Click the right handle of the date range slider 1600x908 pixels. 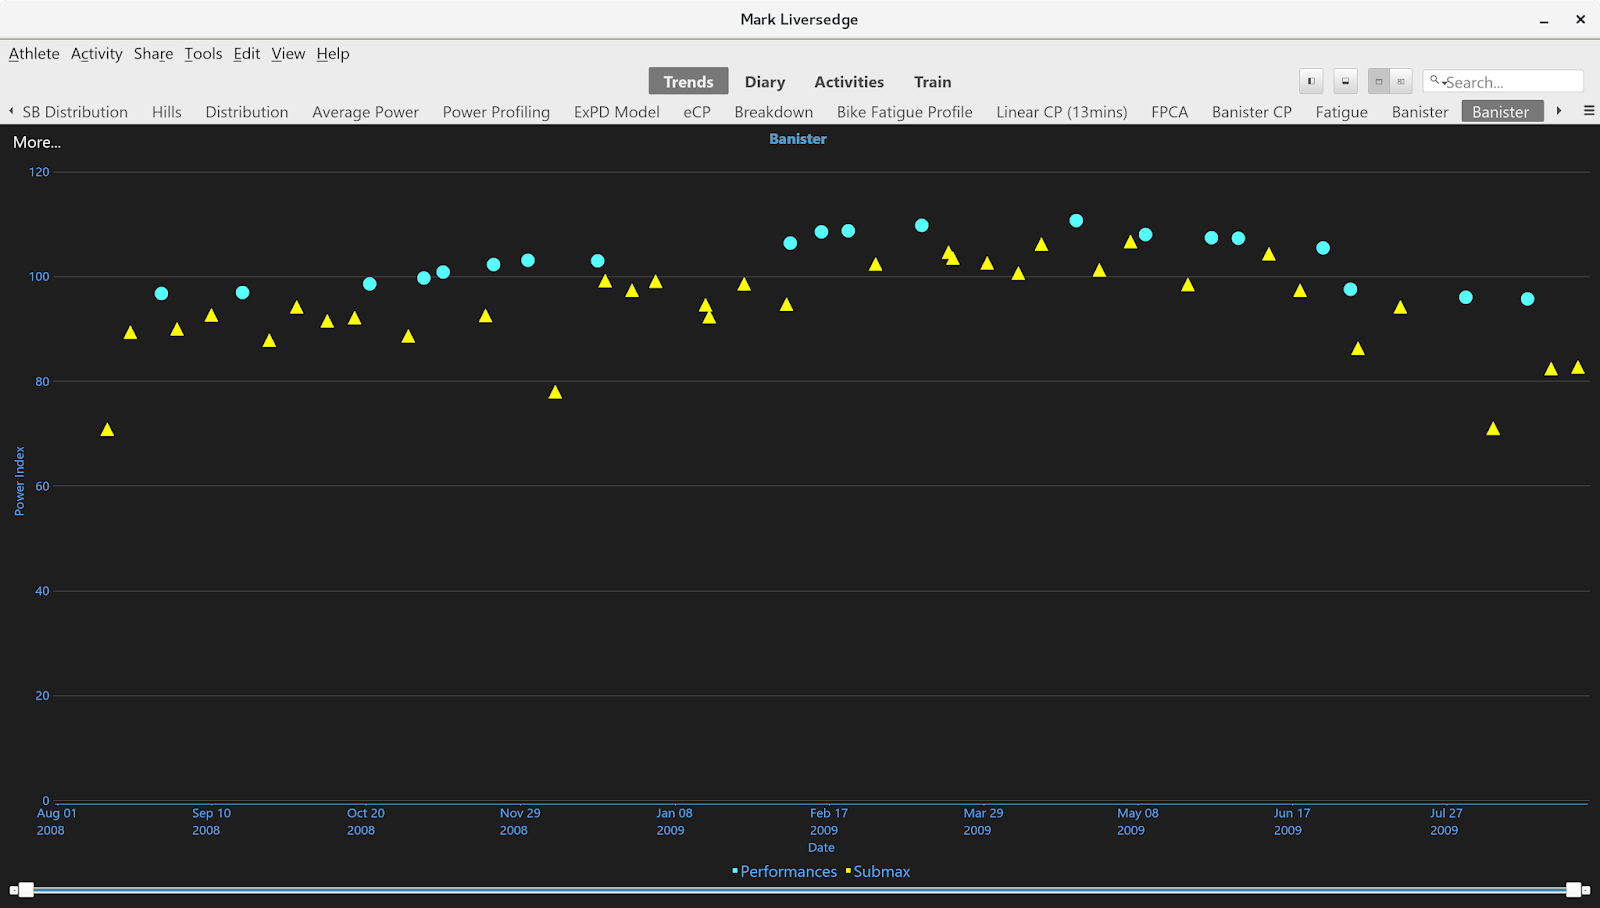coord(1574,890)
